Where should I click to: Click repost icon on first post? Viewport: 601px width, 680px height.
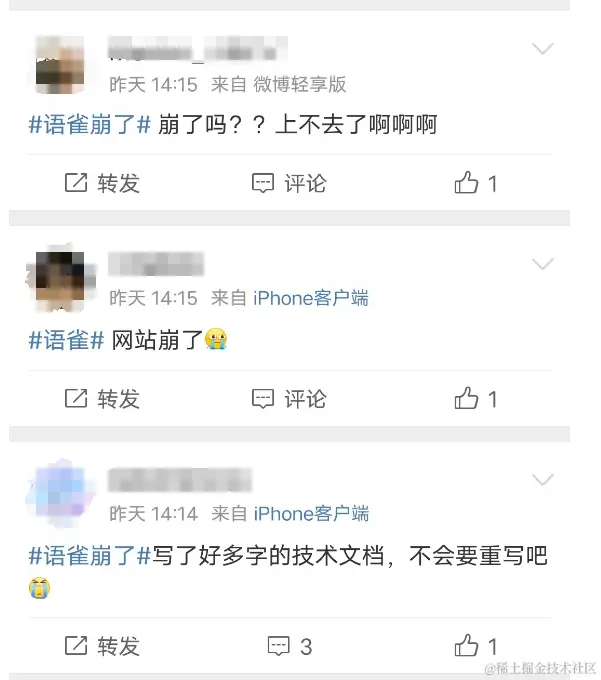(76, 183)
